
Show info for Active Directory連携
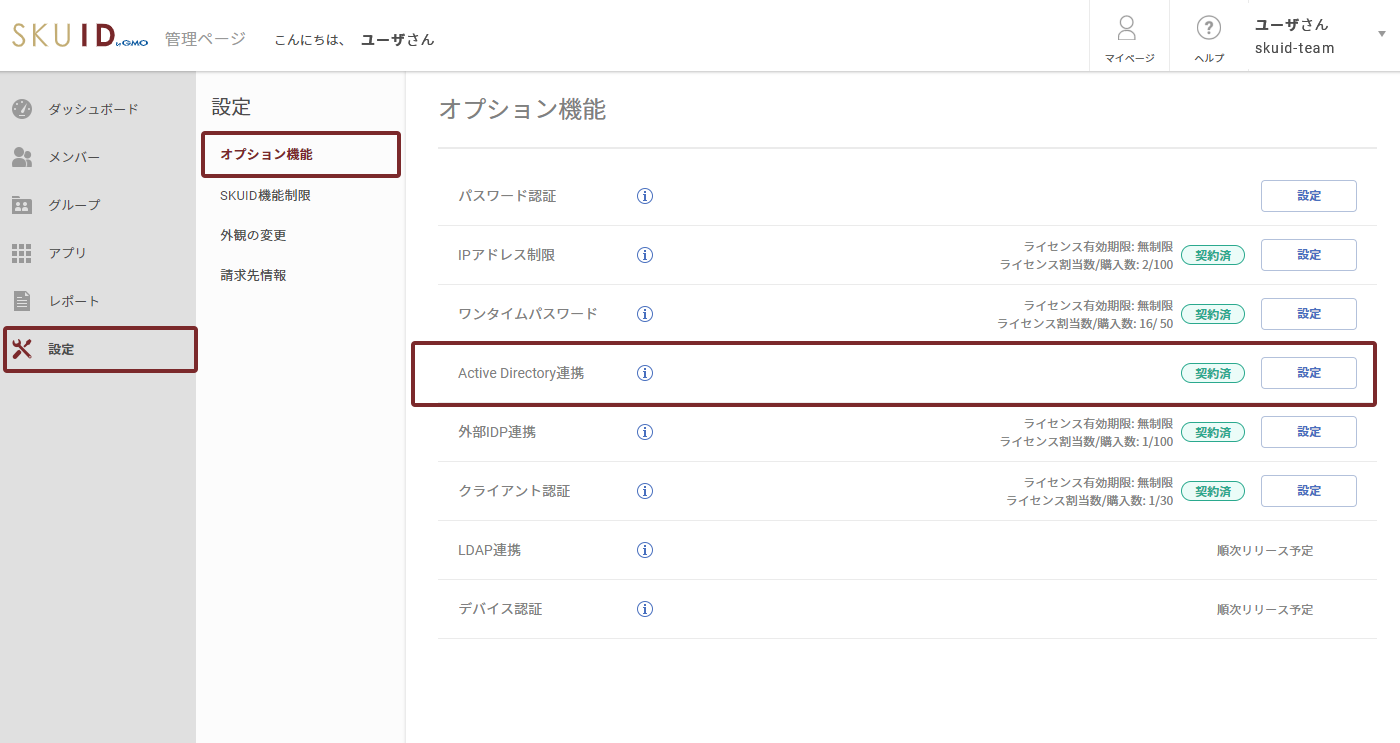tap(645, 373)
